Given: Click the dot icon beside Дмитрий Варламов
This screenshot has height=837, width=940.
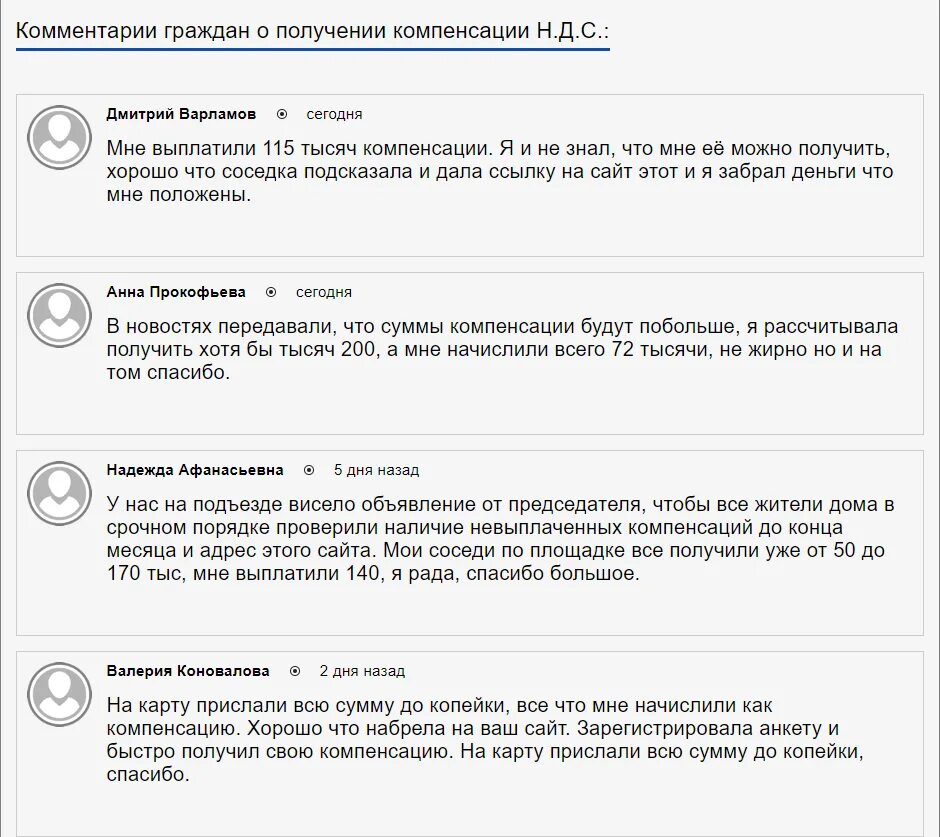Looking at the screenshot, I should [282, 114].
